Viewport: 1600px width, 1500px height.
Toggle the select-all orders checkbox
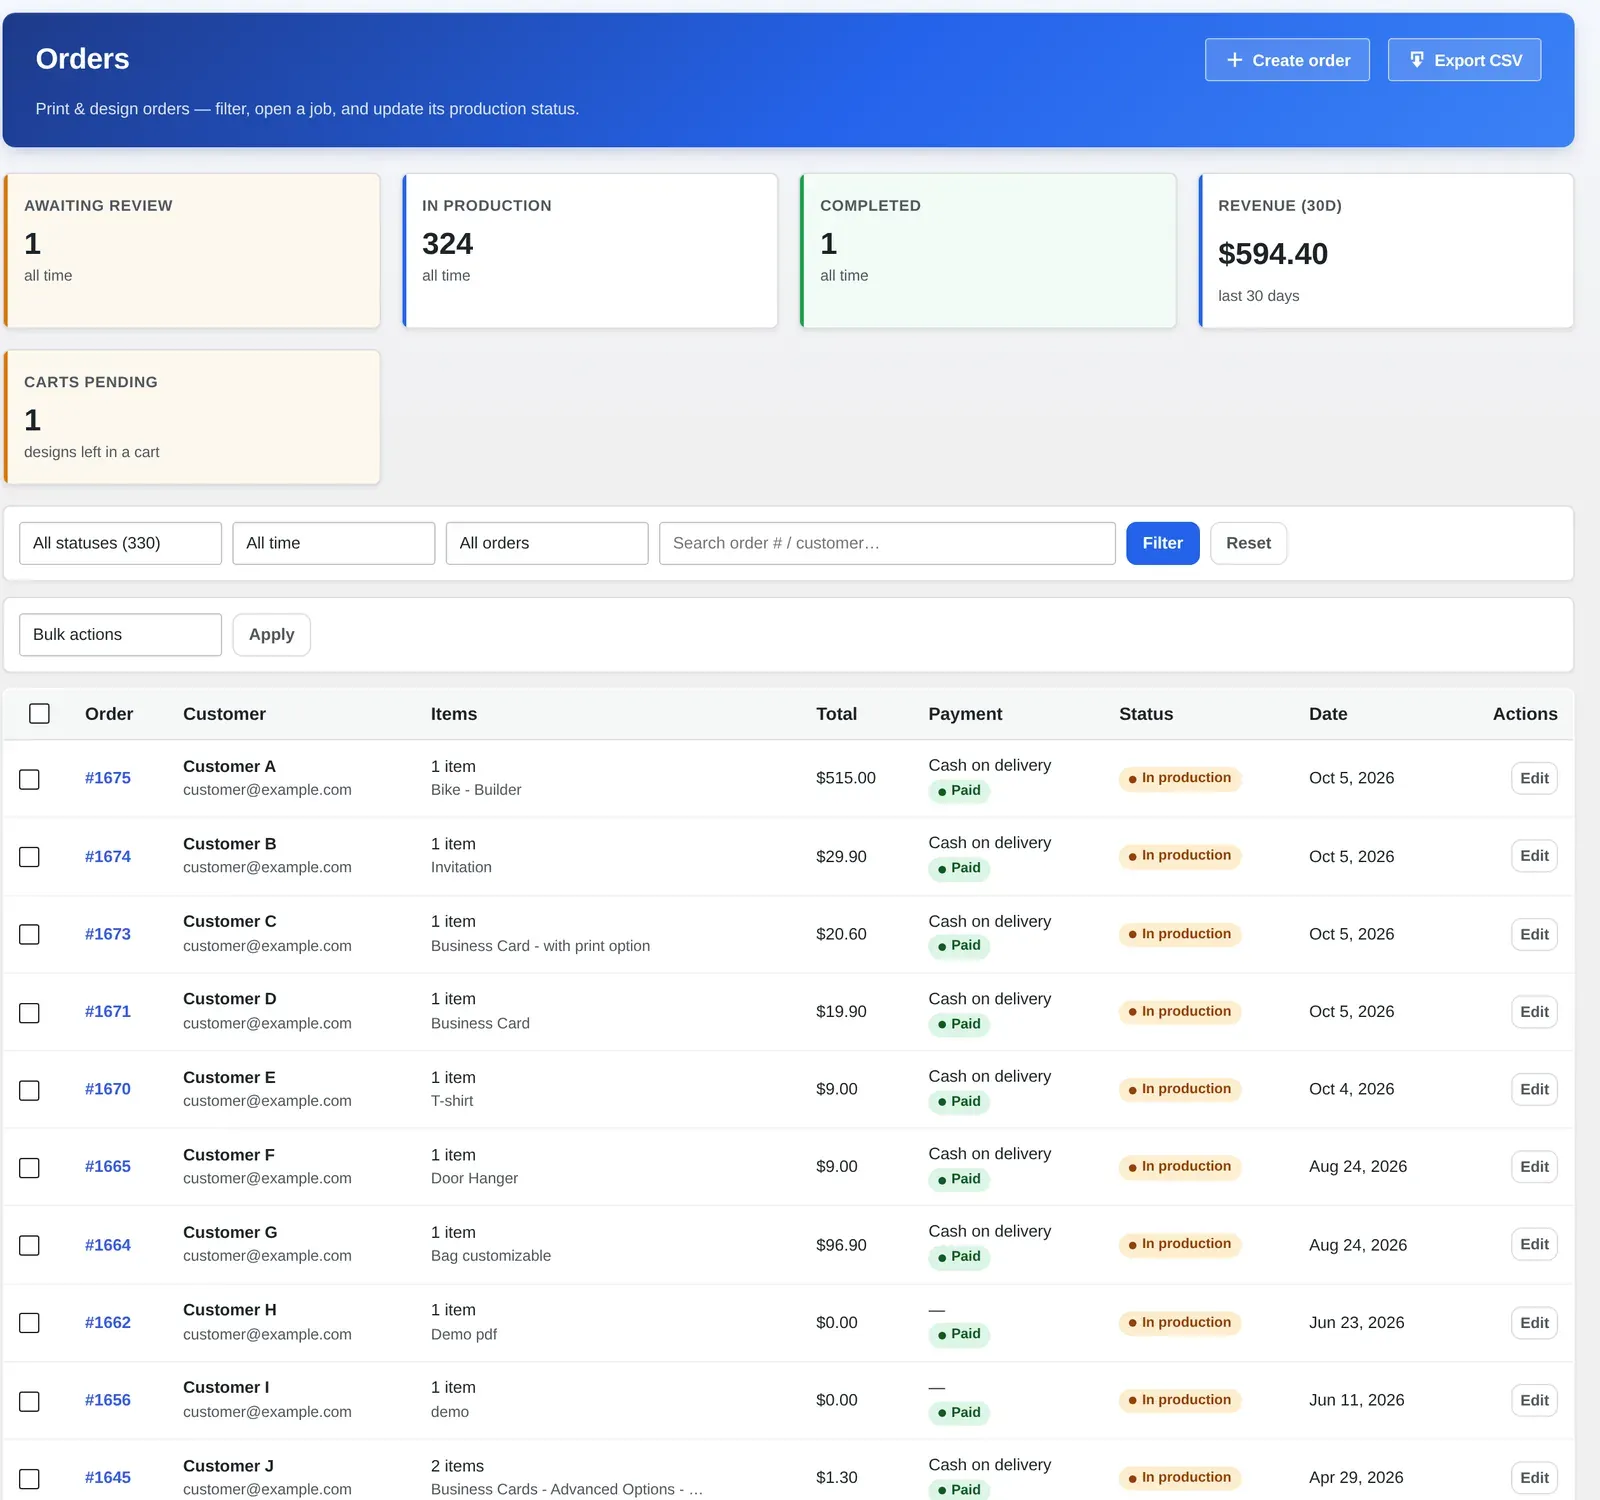39,713
